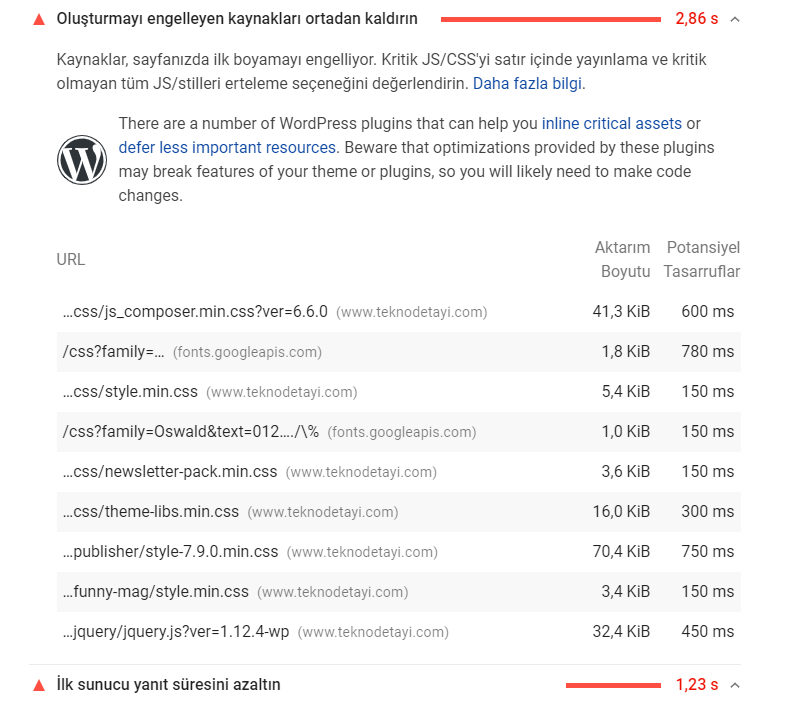This screenshot has height=711, width=810.
Task: Select the js_composer.min.css URL row
Action: (x=399, y=312)
